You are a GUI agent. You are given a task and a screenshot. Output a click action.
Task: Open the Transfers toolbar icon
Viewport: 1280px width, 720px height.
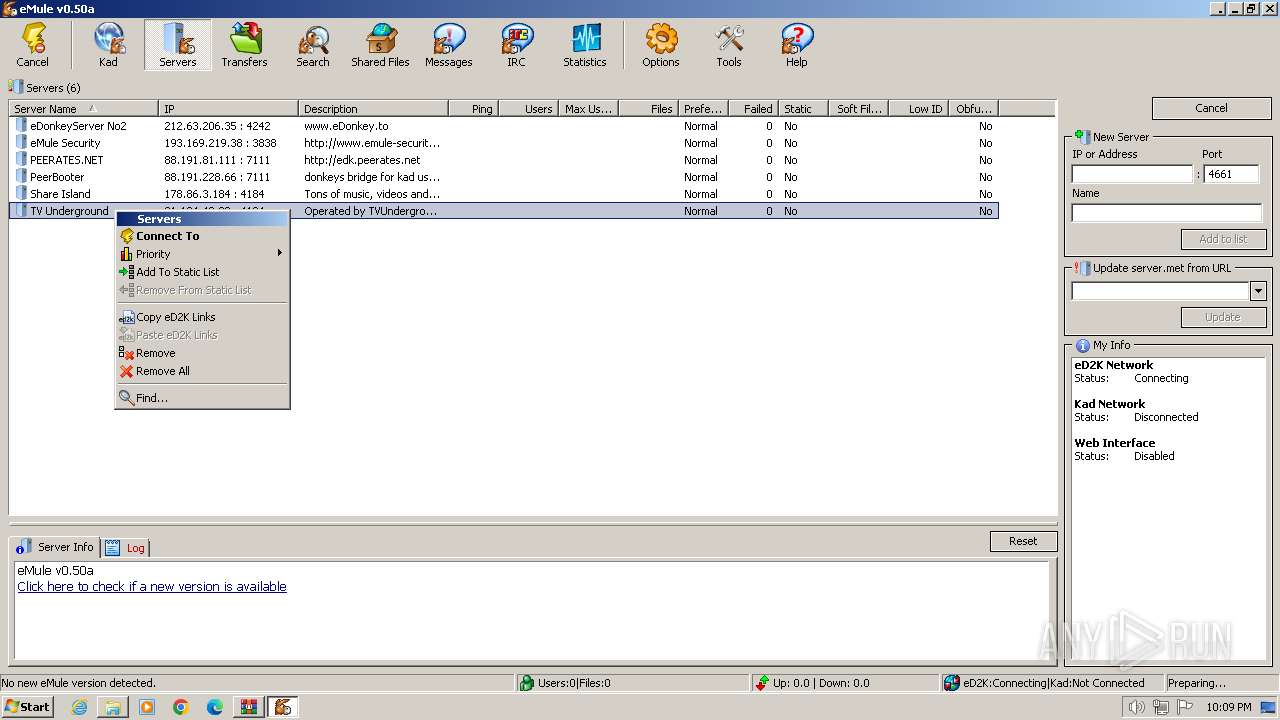245,45
